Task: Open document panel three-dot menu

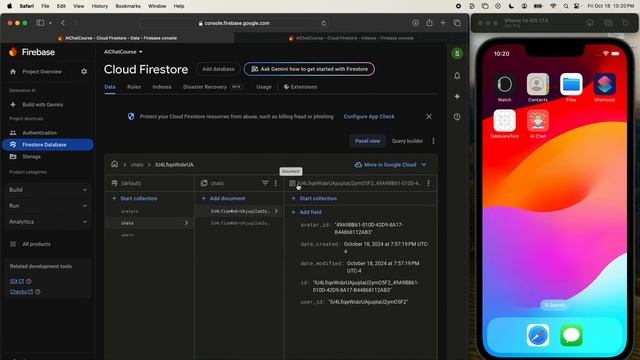Action: (428, 183)
